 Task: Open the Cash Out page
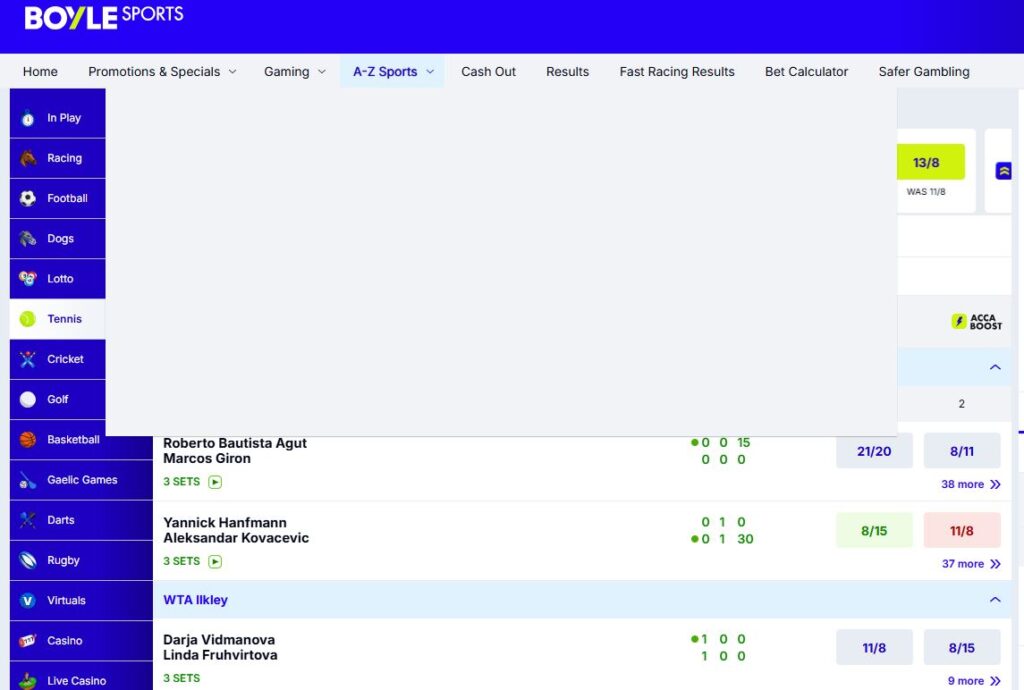coord(488,72)
